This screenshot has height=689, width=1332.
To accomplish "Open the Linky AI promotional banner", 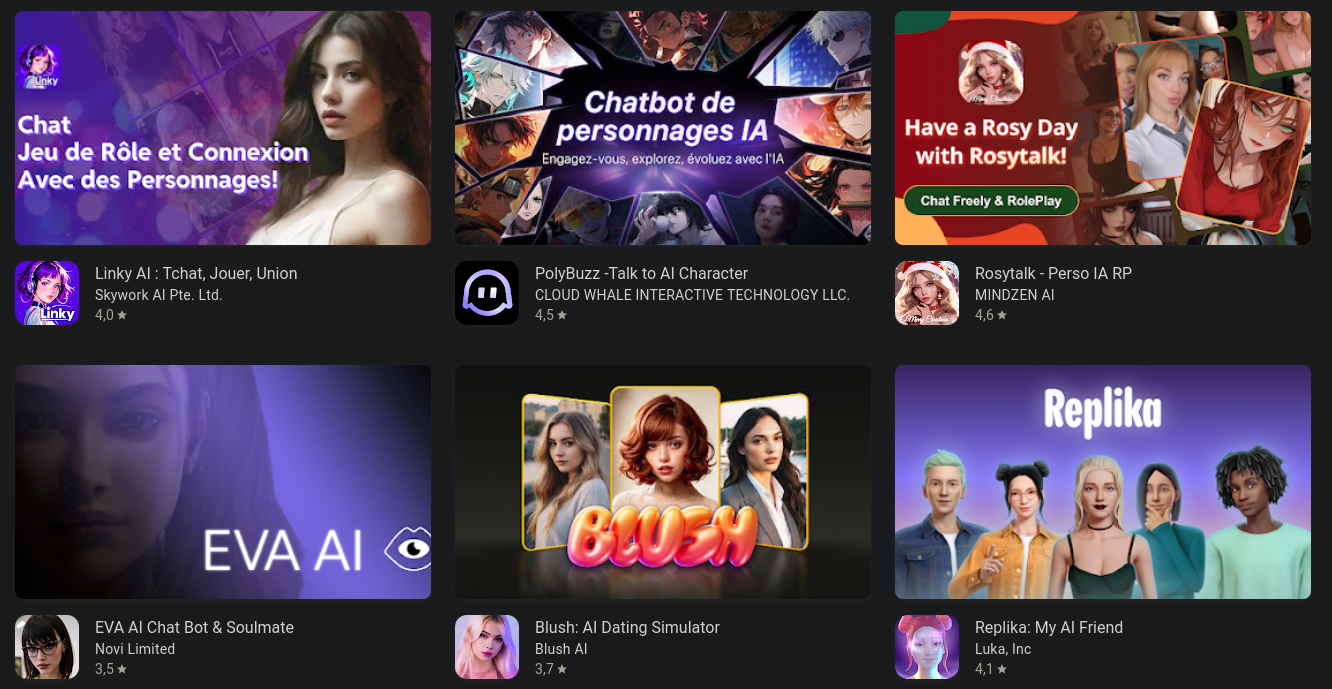I will pyautogui.click(x=223, y=128).
